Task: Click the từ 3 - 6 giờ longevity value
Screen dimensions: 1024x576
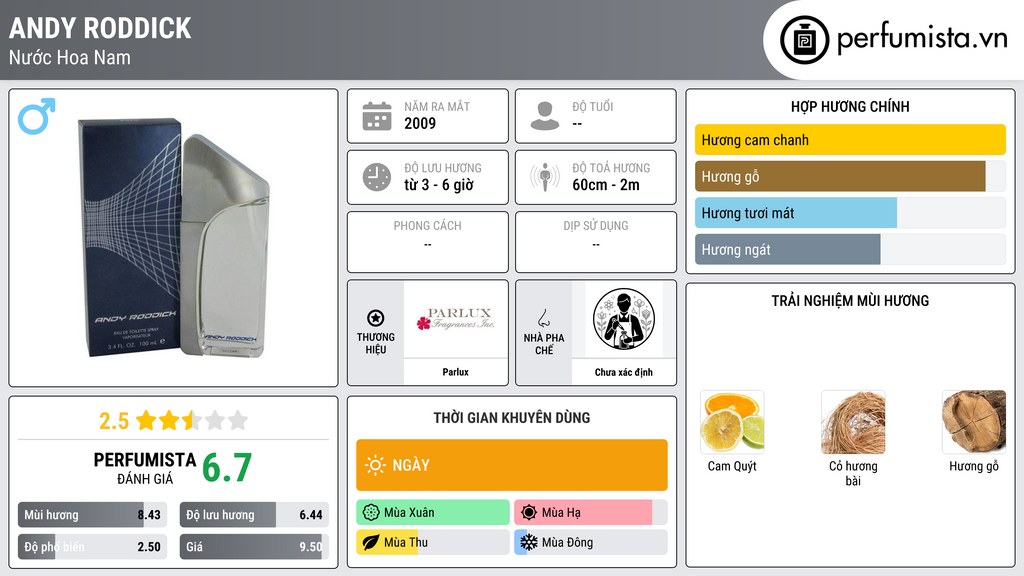Action: pyautogui.click(x=439, y=185)
